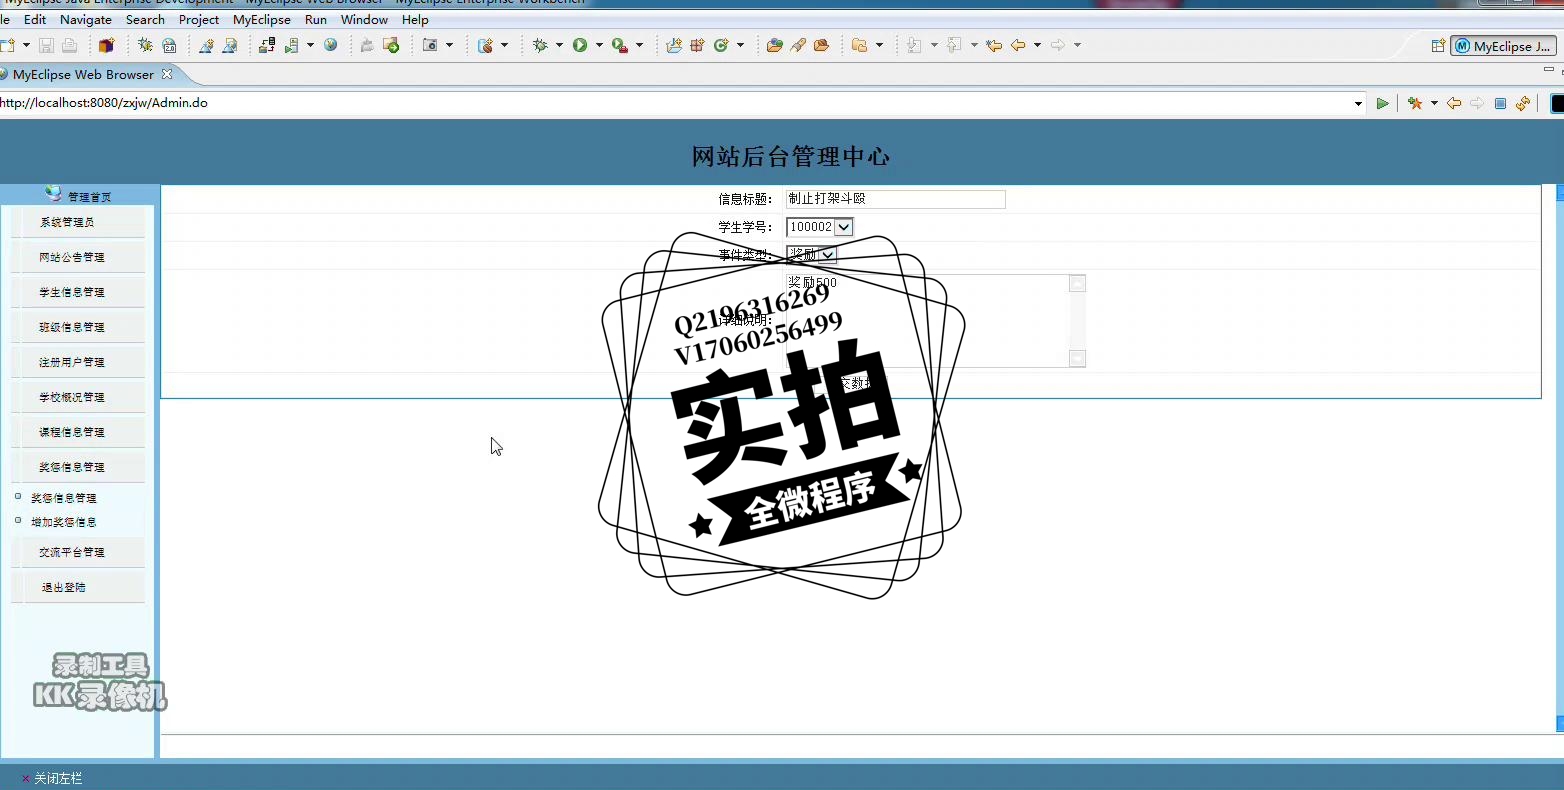Open the 奖惩信息管理 submenu link
Screen dimensions: 1564x790
coord(64,498)
